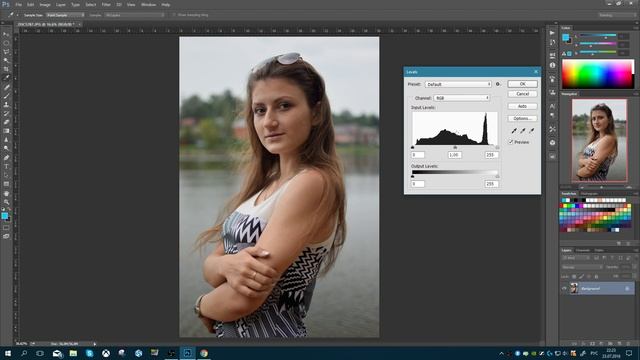
Task: Open the layer blend mode dropdown
Action: [582, 267]
